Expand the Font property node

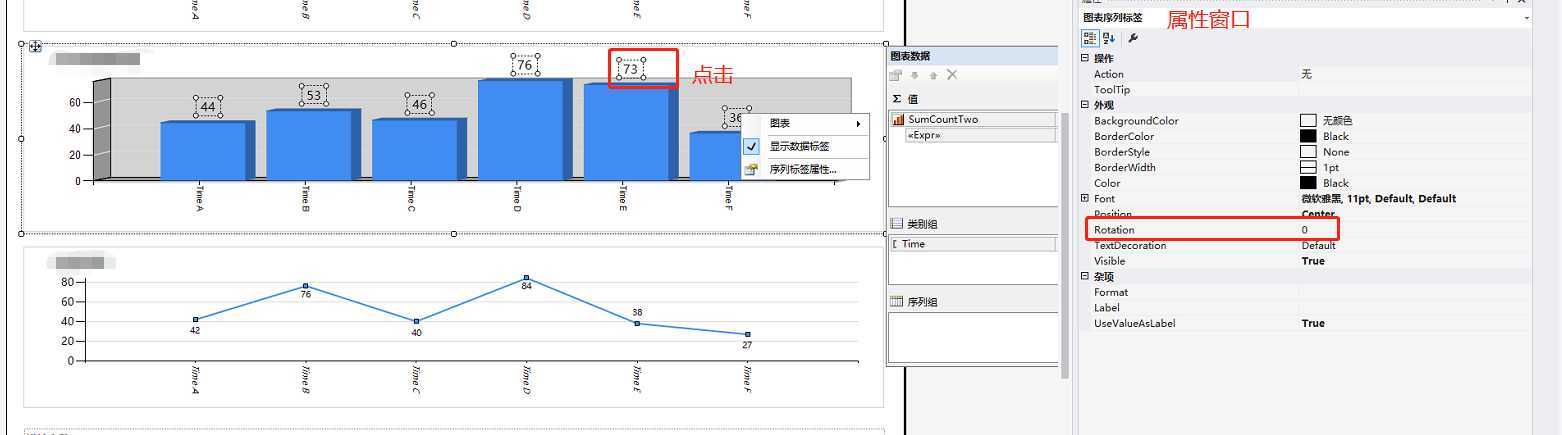point(1085,198)
